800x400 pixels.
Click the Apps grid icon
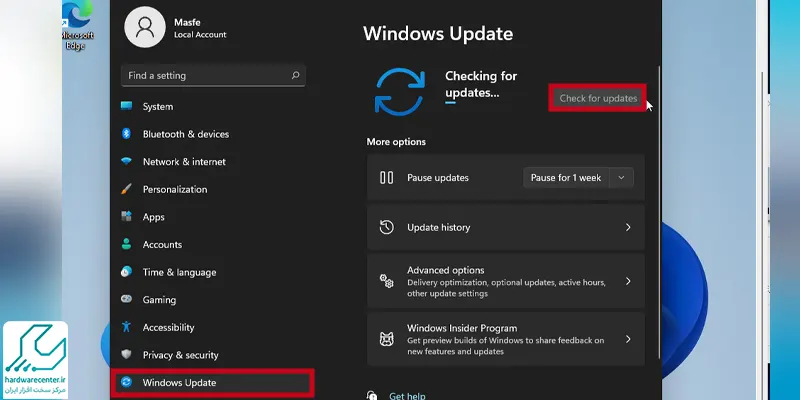tap(127, 216)
